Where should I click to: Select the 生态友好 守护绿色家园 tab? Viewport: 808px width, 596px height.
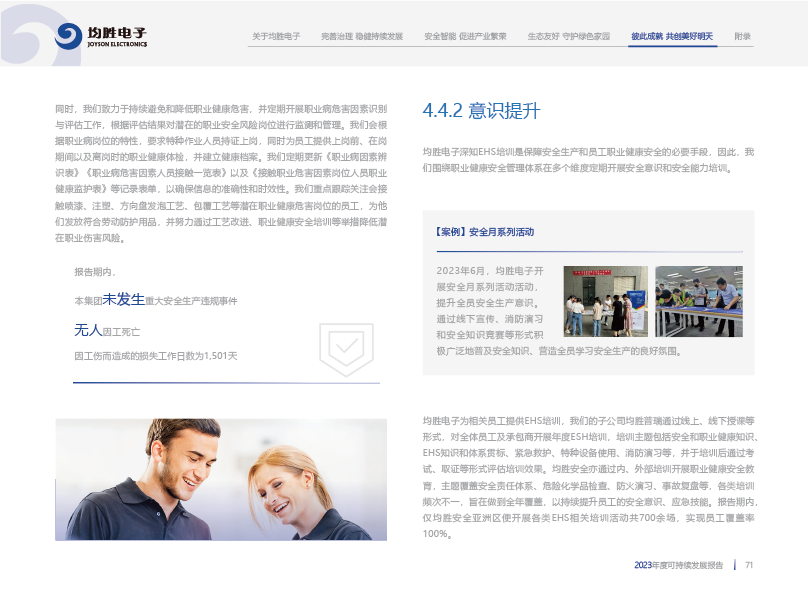568,36
